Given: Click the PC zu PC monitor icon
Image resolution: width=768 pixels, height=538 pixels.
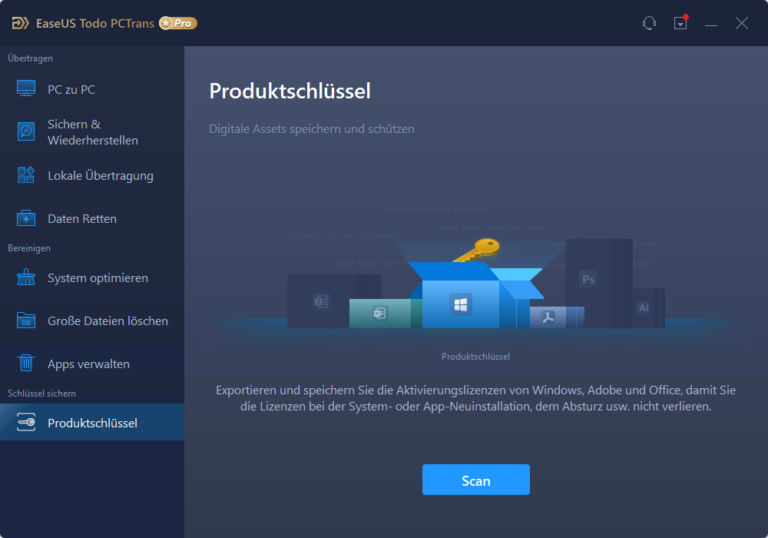Looking at the screenshot, I should pyautogui.click(x=26, y=89).
